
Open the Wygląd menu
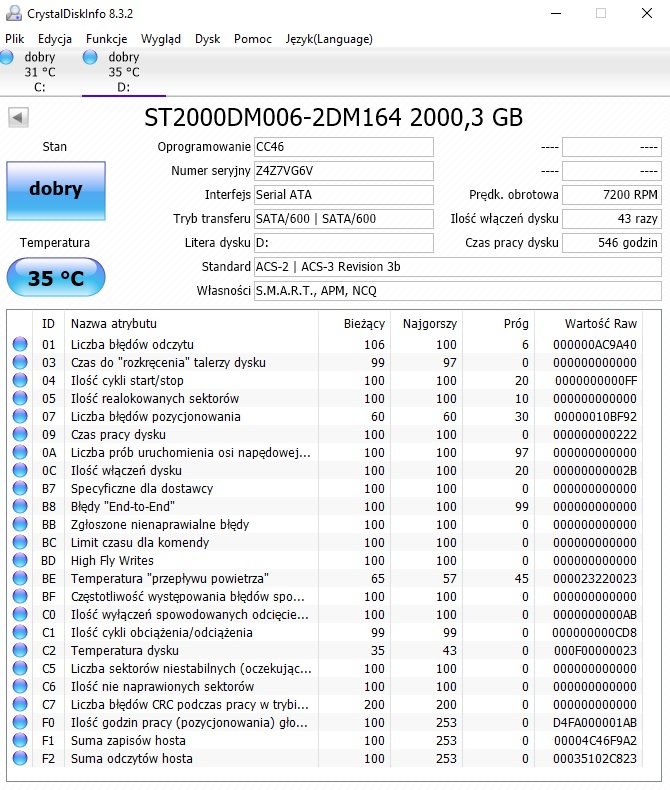[161, 39]
